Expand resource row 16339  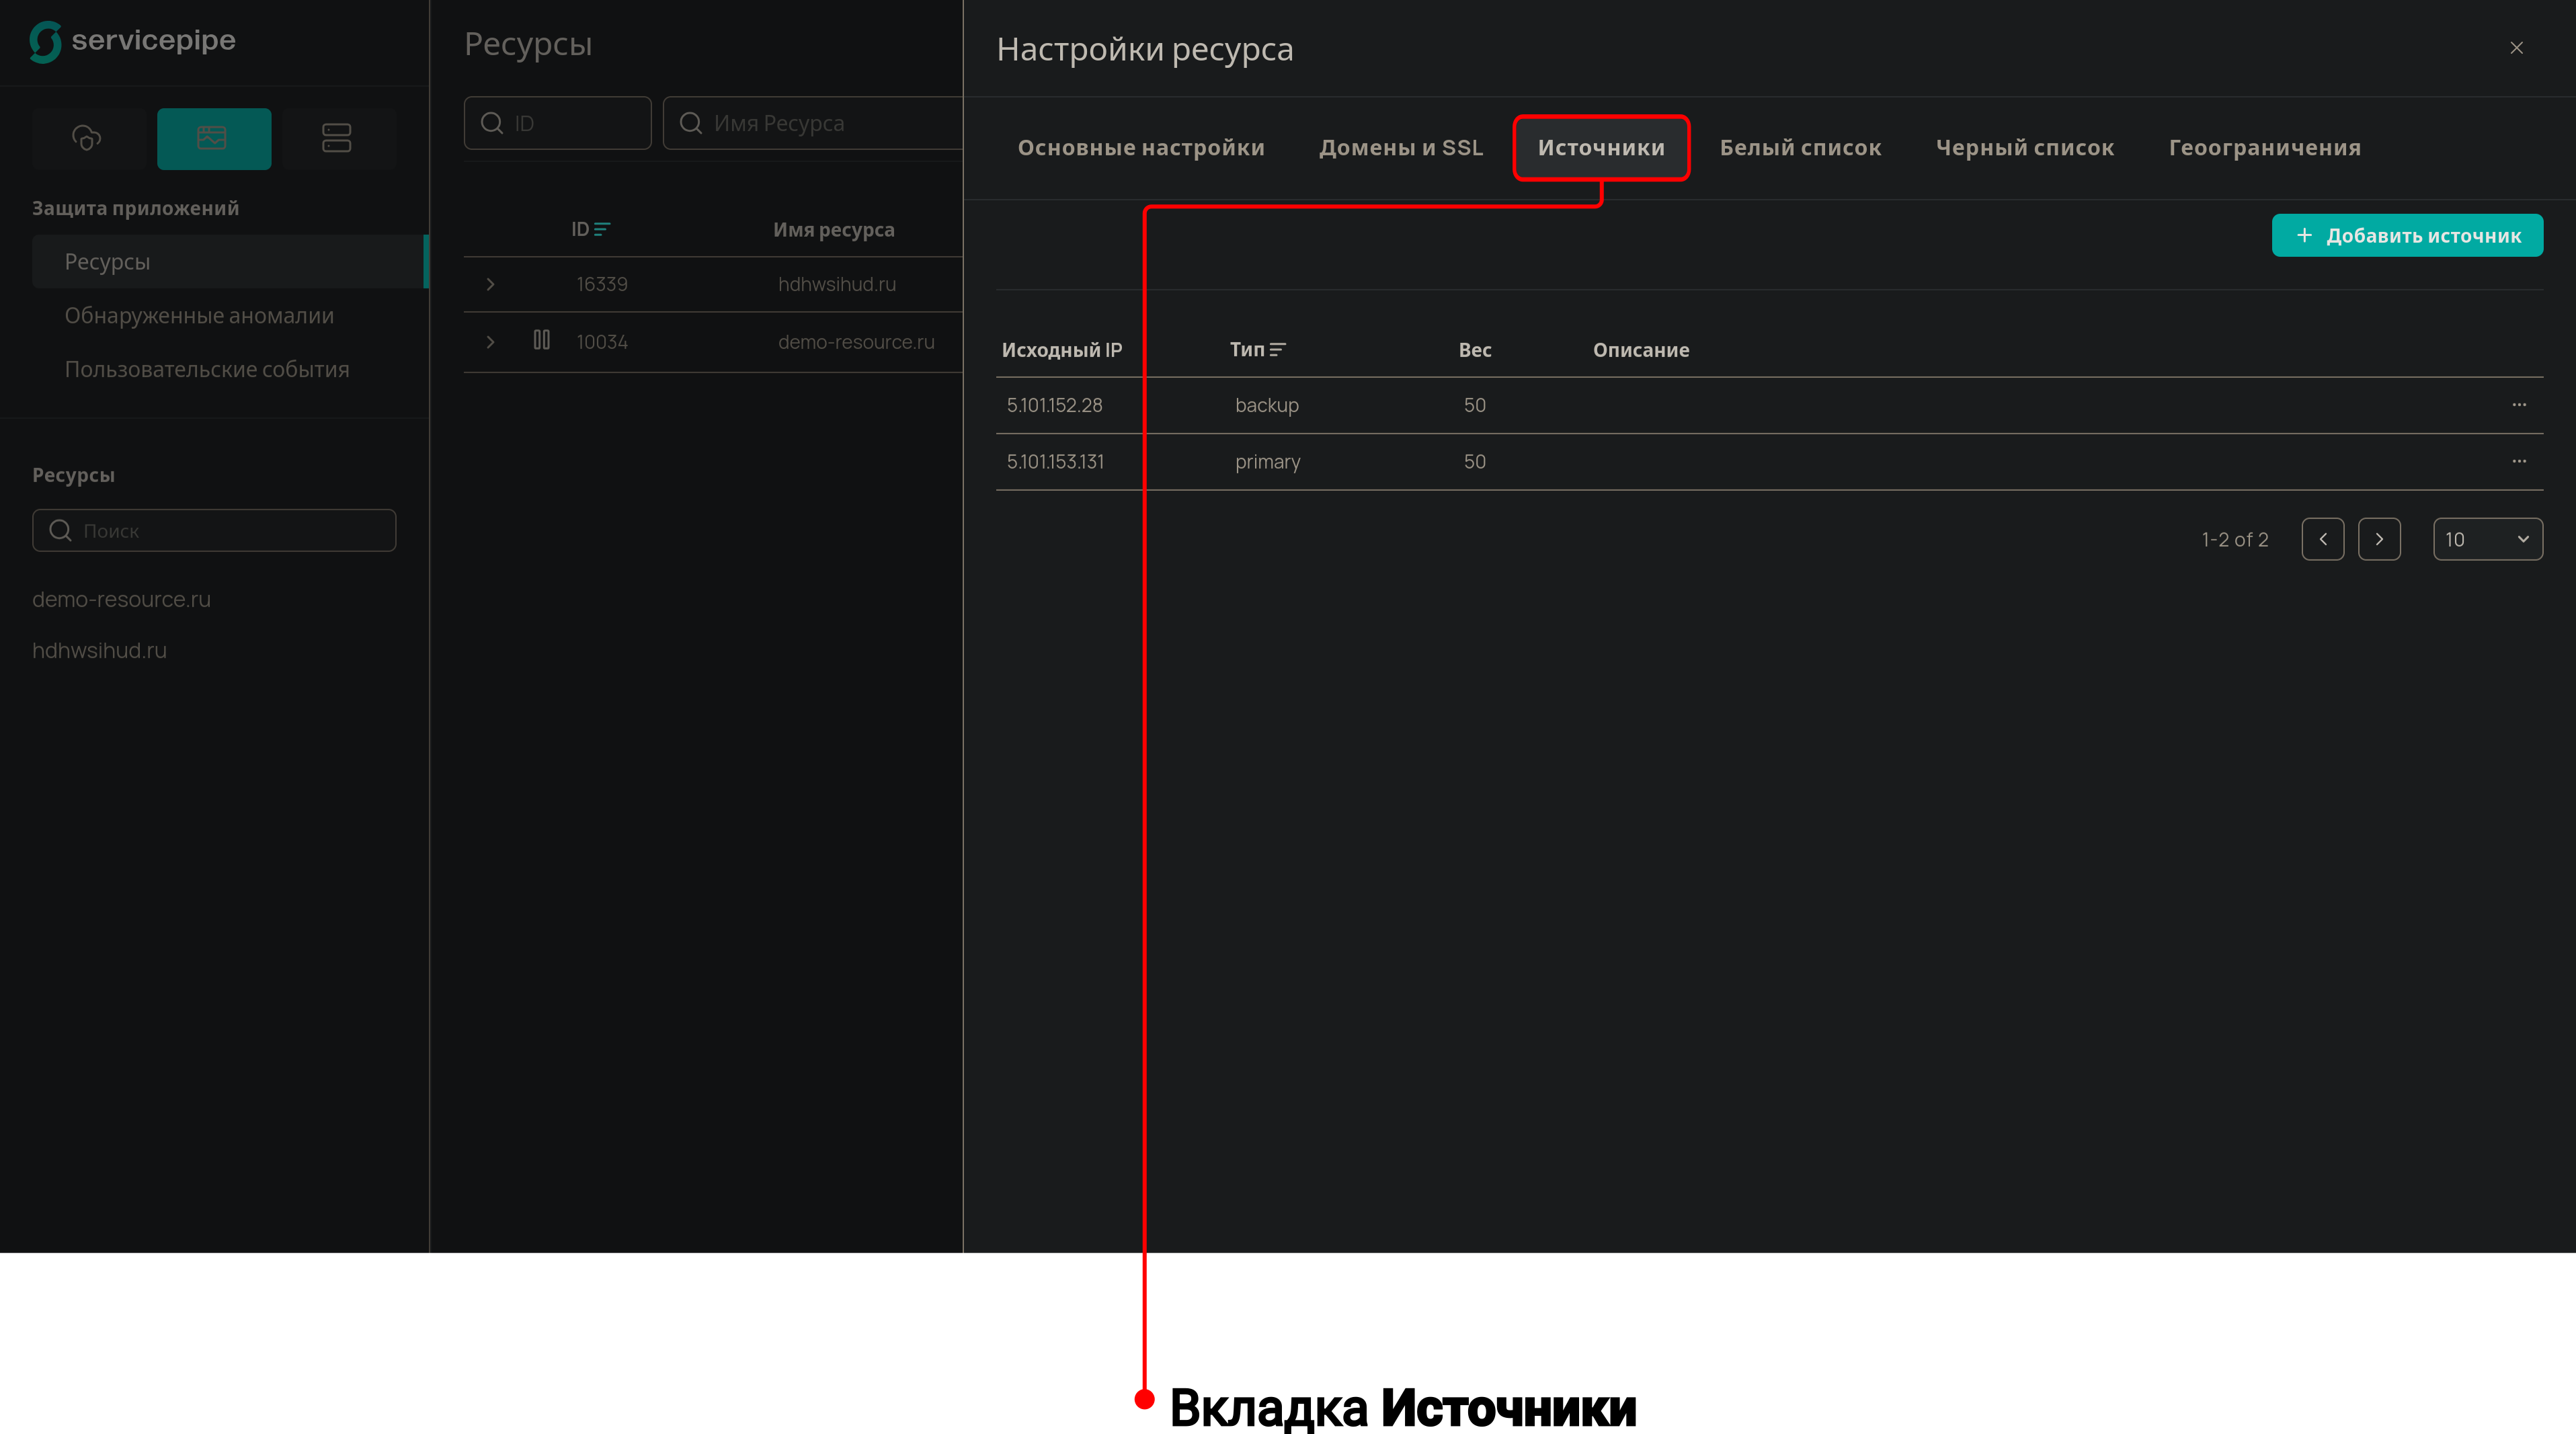(490, 285)
